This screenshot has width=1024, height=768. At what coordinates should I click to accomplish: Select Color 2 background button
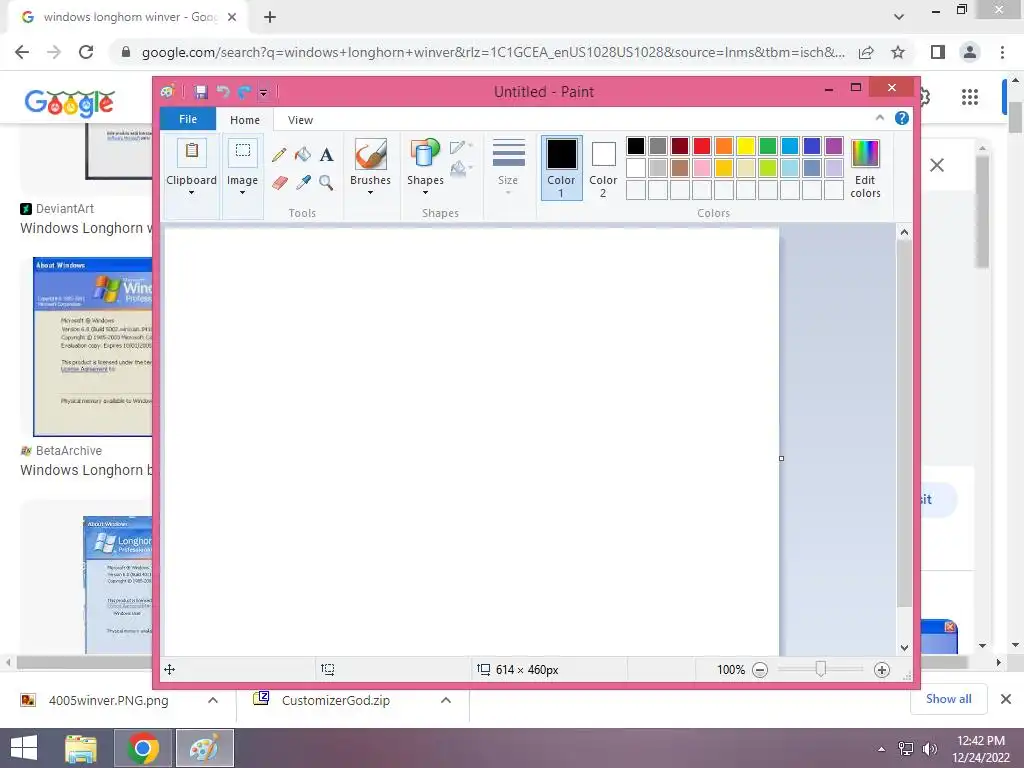(x=603, y=168)
